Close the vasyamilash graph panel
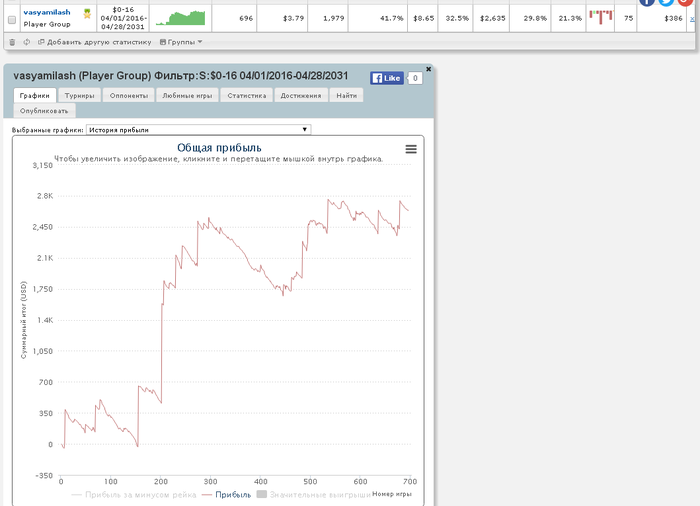700x506 pixels. click(x=429, y=69)
